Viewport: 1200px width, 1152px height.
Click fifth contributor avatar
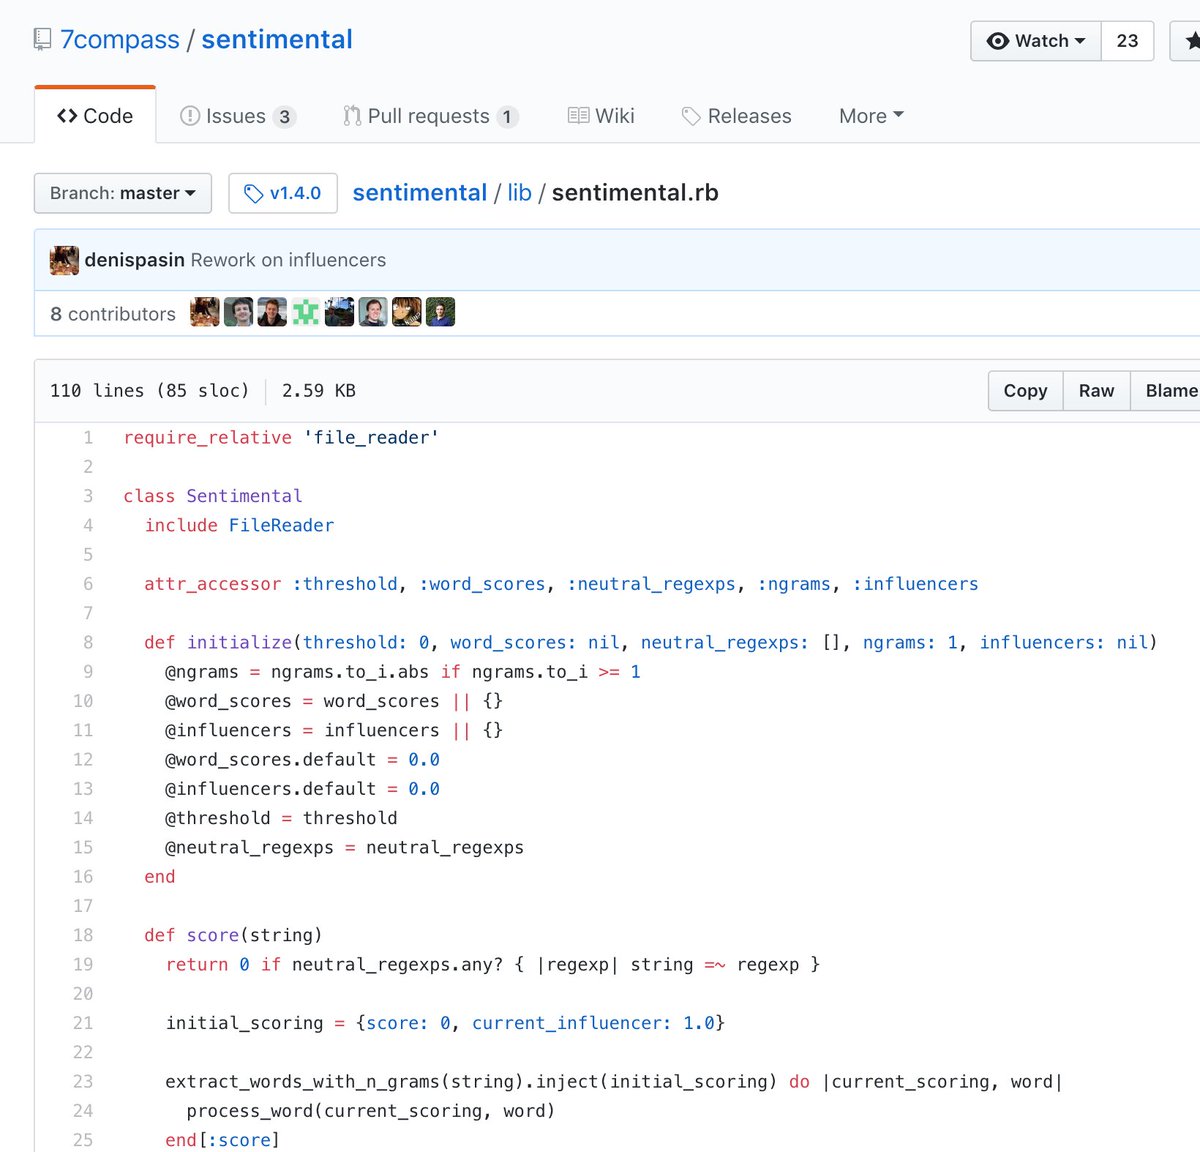click(x=339, y=312)
